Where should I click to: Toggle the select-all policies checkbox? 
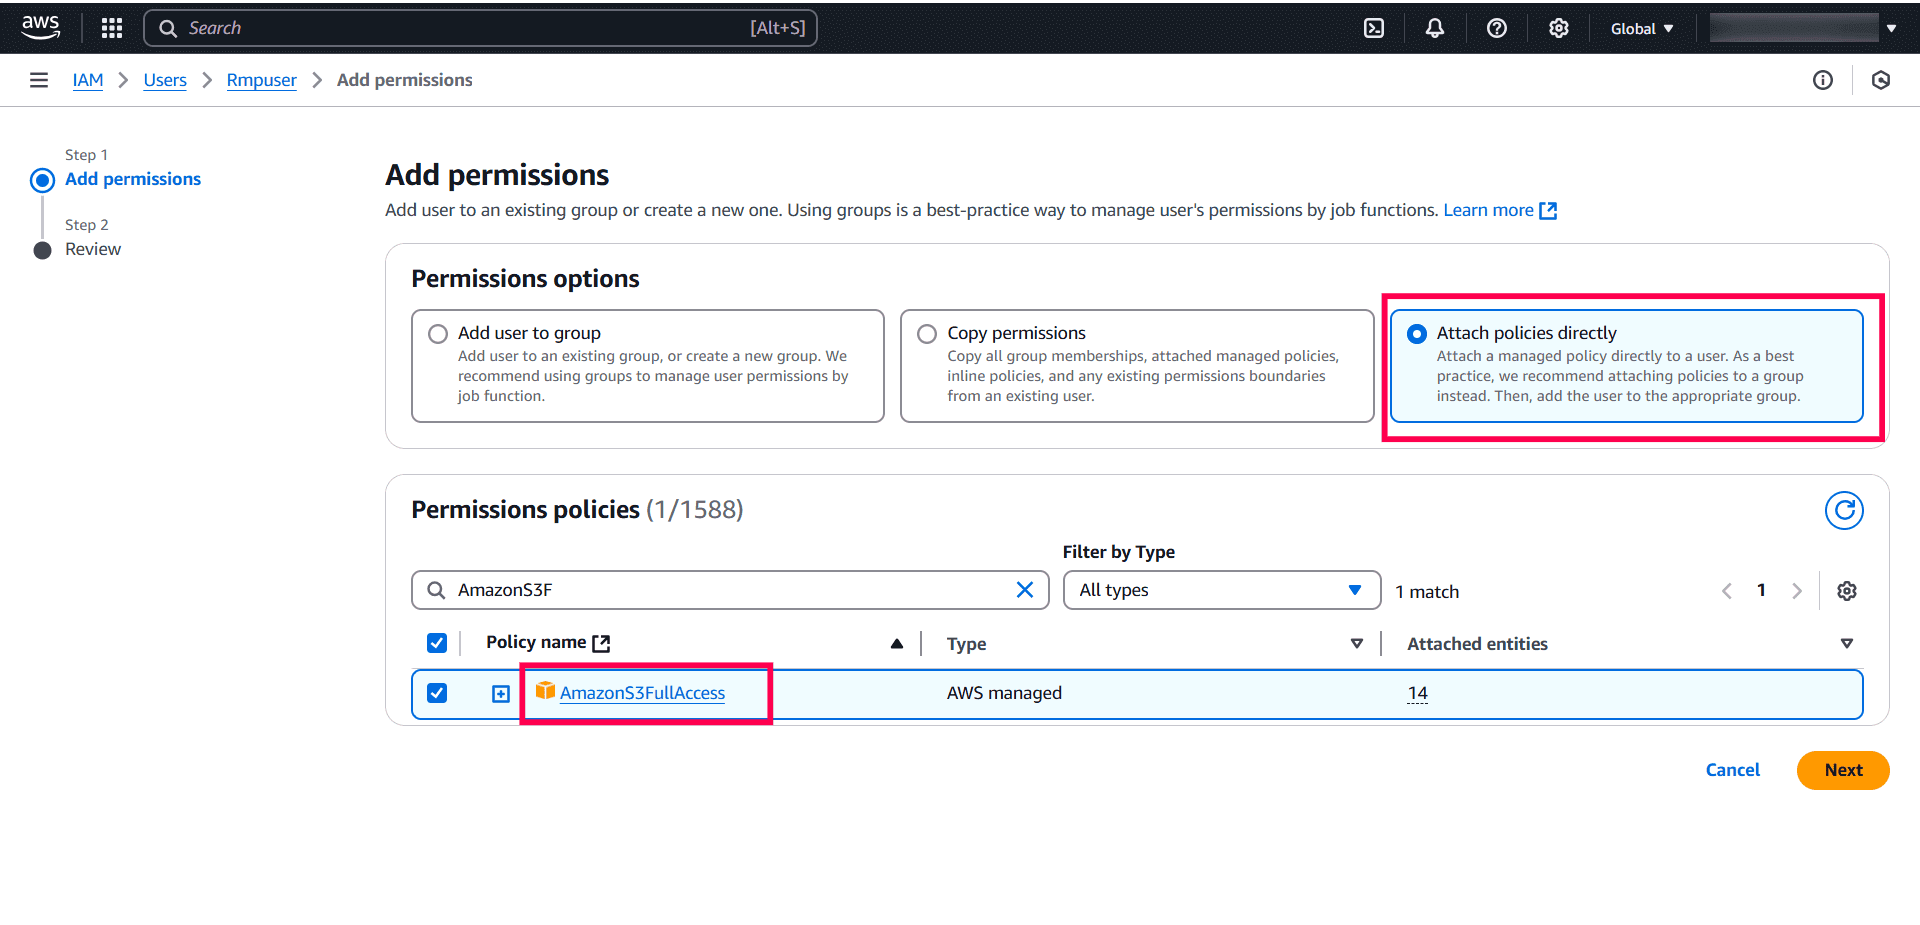437,643
